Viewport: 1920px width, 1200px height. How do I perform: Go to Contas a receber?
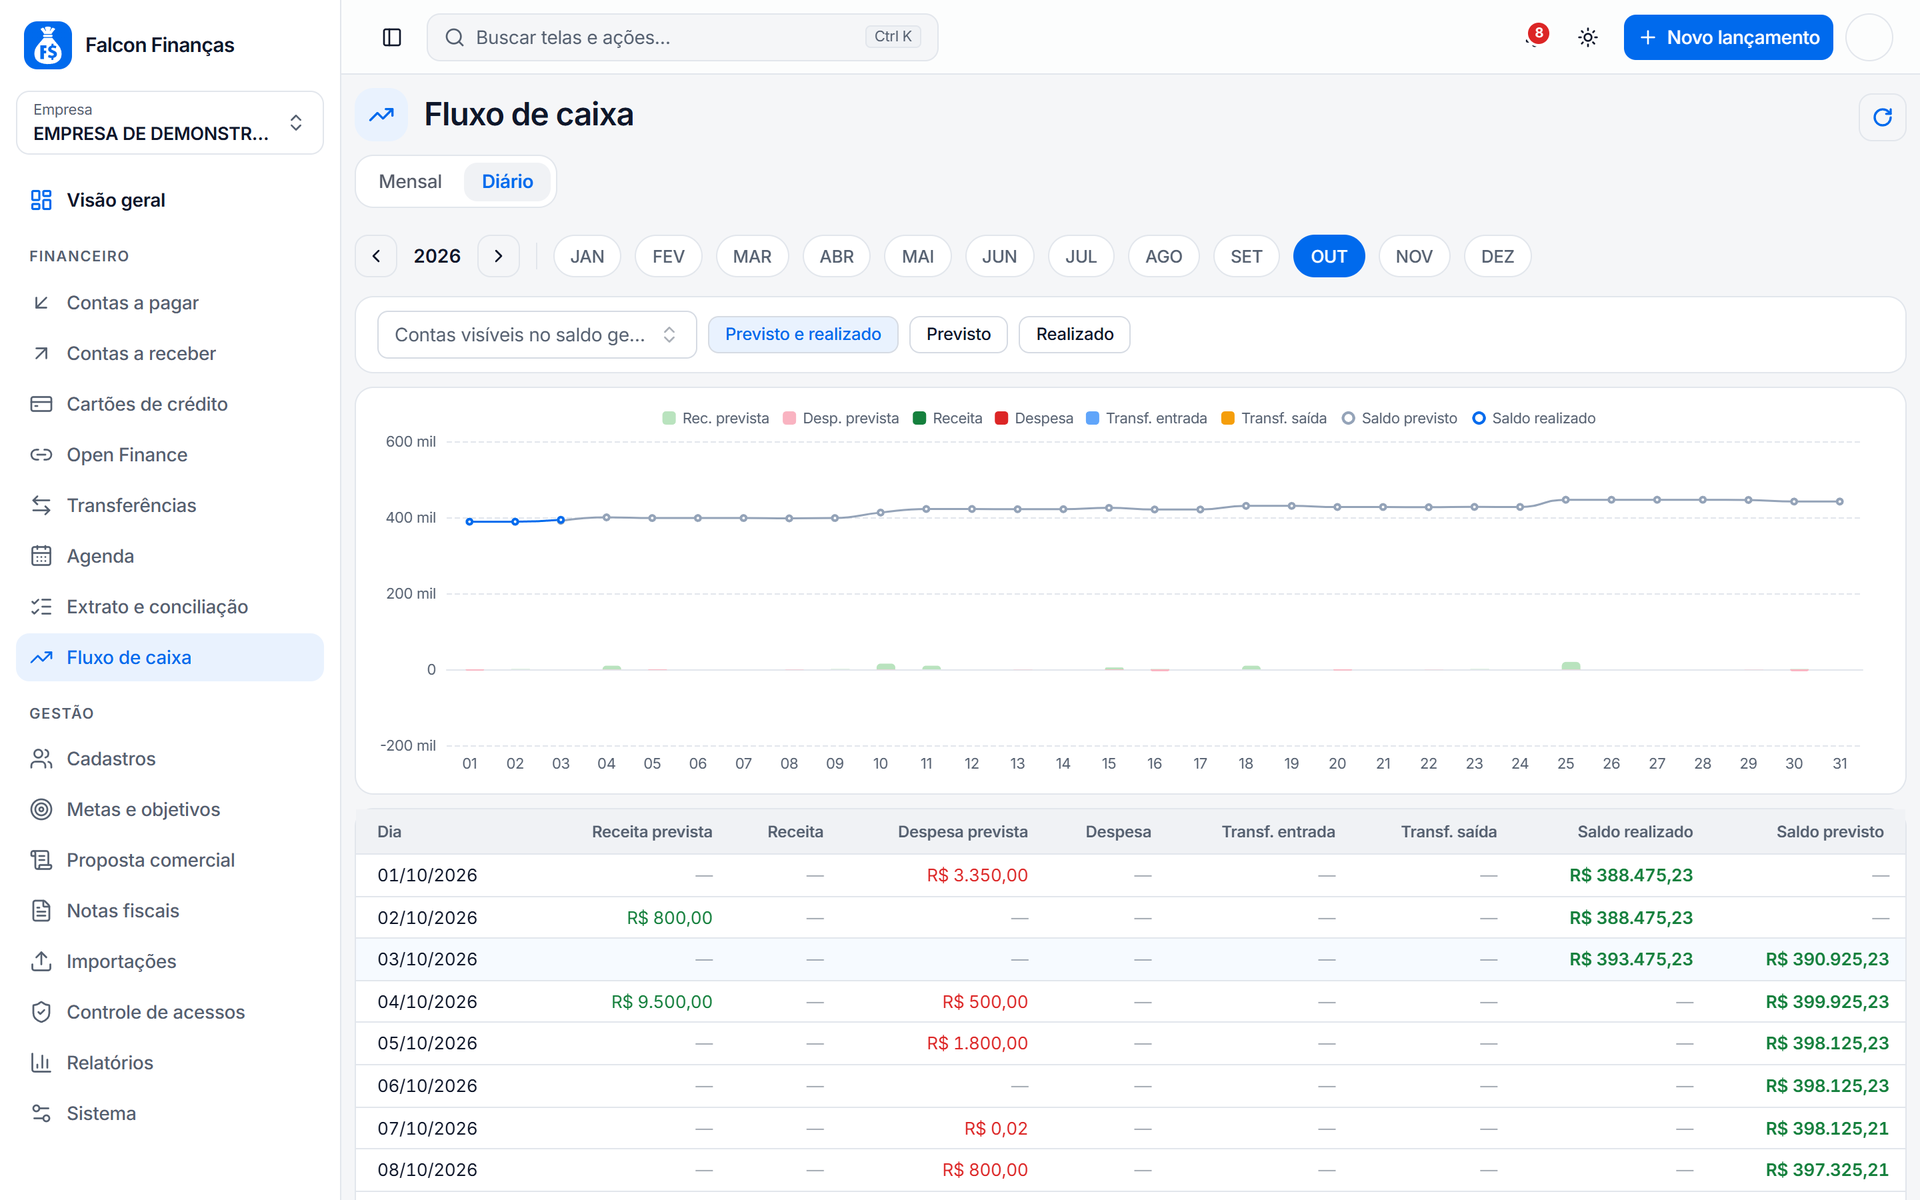coord(170,353)
